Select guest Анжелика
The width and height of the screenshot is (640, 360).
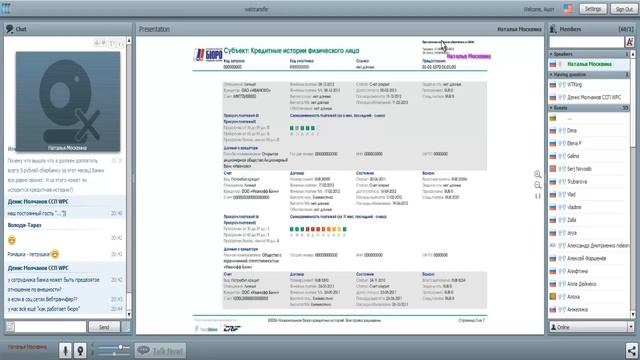point(589,309)
